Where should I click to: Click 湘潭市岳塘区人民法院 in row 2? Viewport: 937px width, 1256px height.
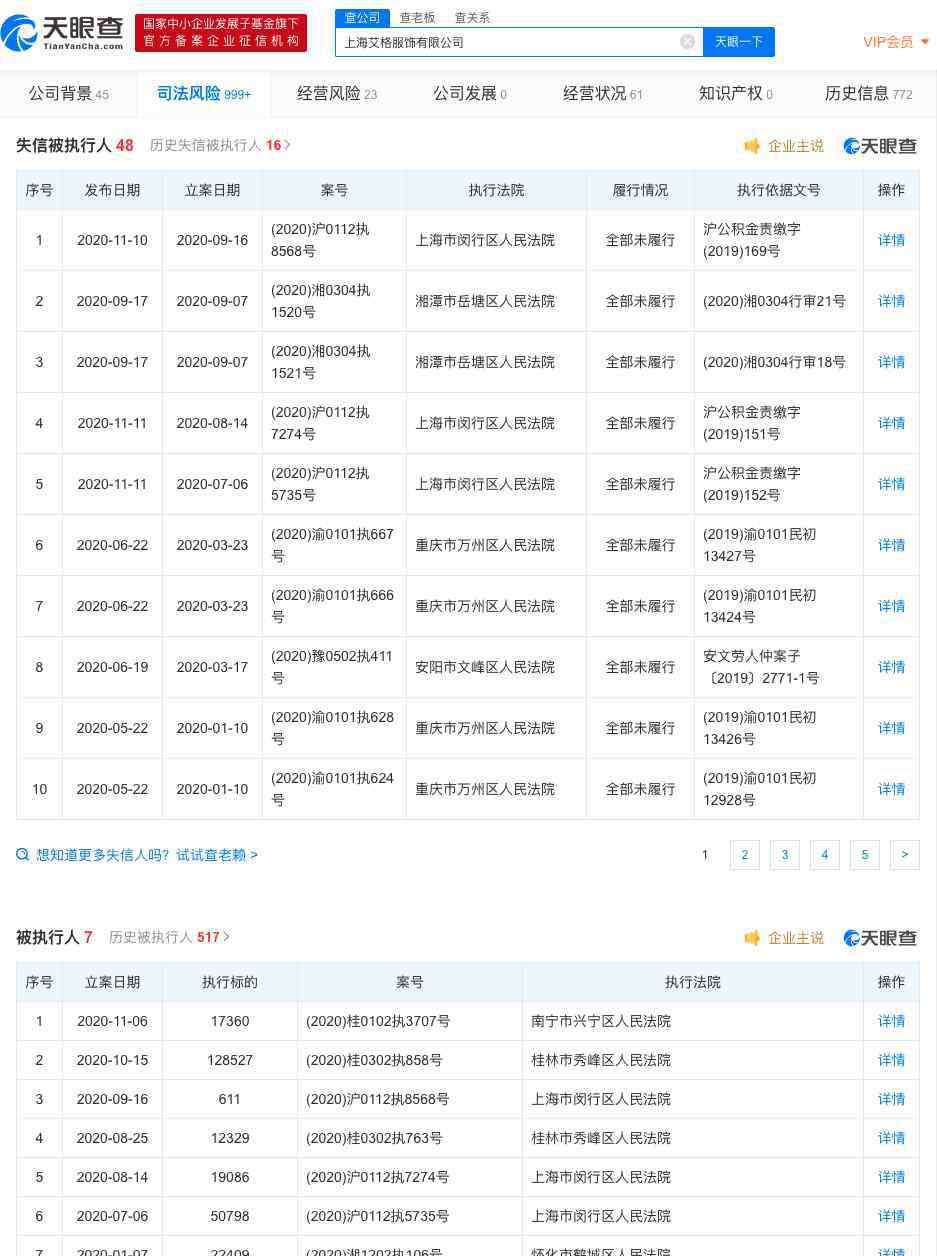pyautogui.click(x=485, y=301)
